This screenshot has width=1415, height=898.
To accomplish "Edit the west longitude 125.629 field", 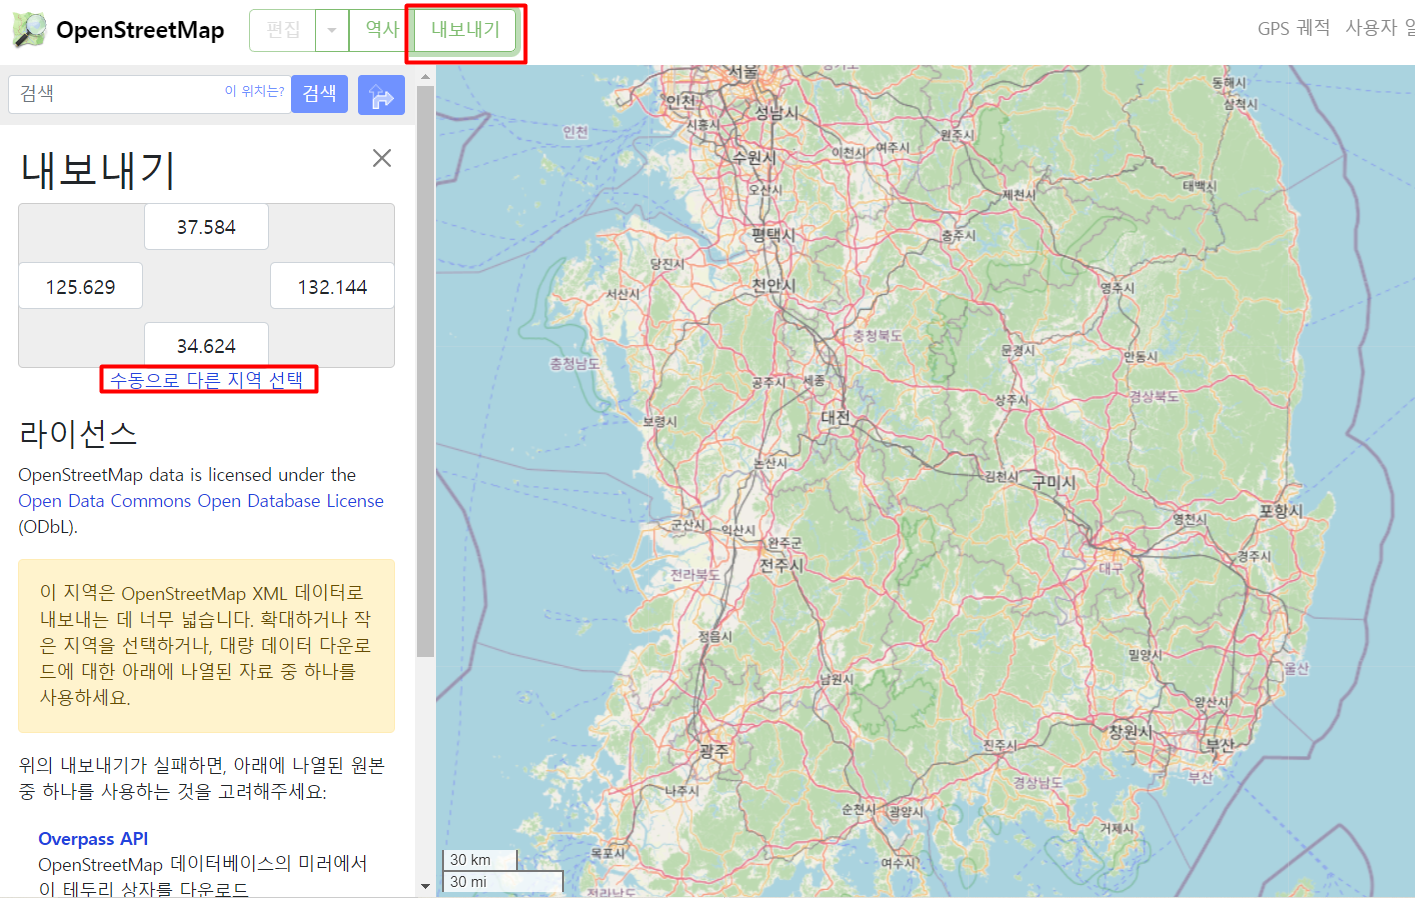I will 80,287.
